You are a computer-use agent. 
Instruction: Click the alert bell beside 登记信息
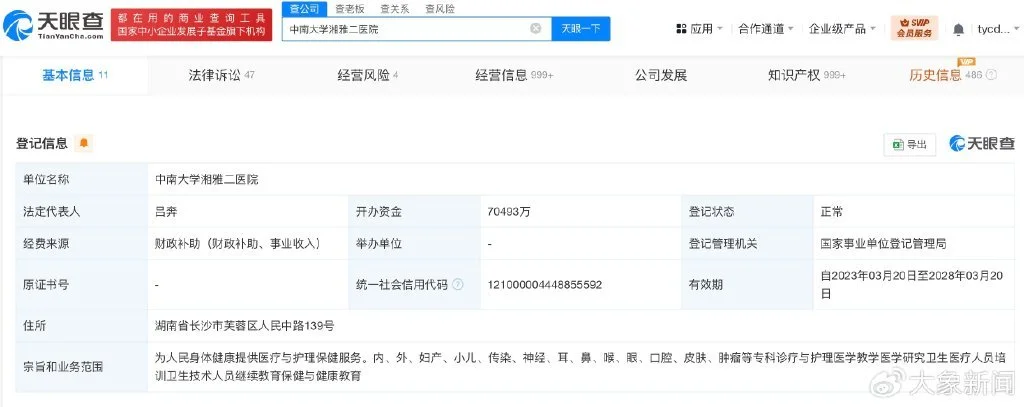tap(83, 144)
